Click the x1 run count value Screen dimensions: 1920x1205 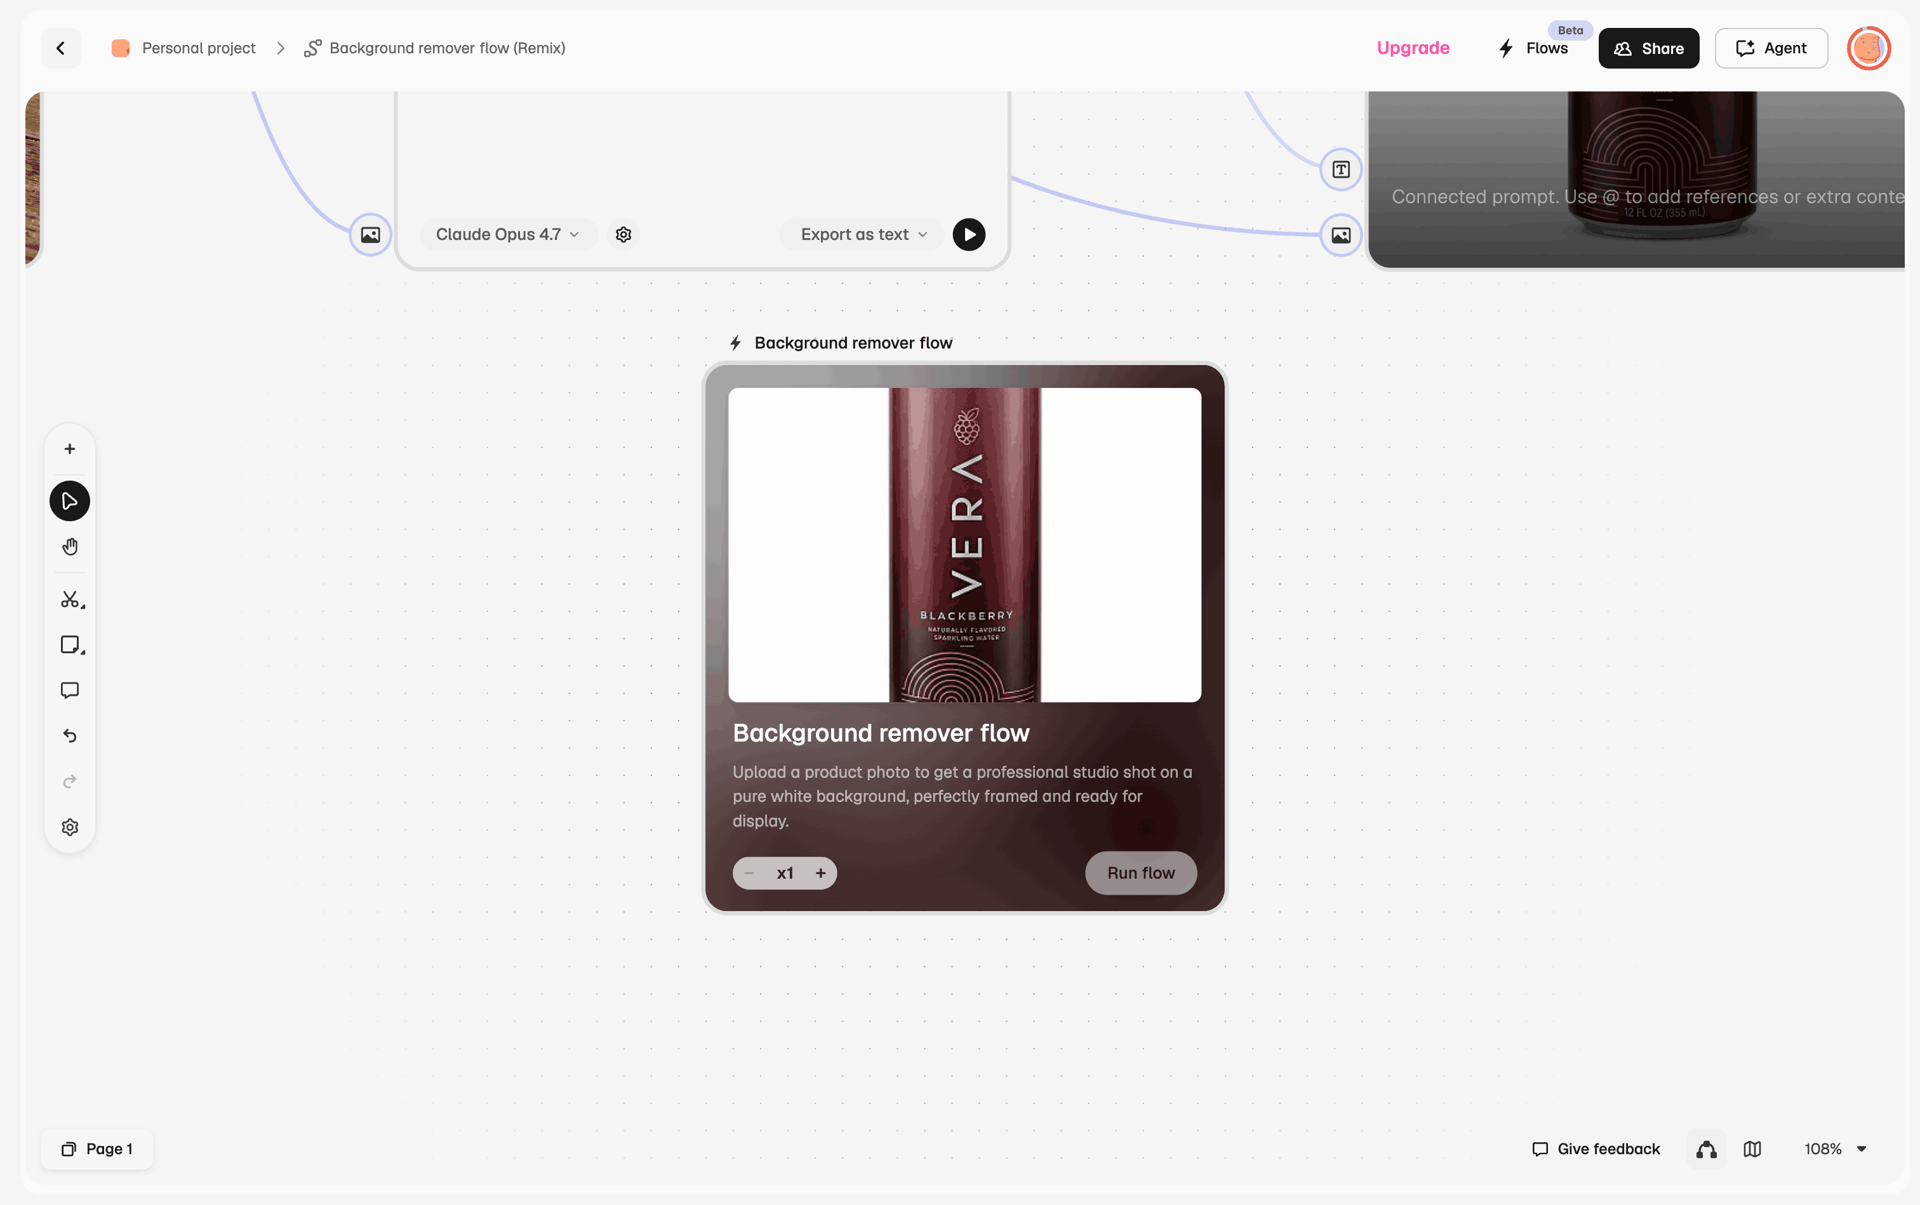point(785,873)
